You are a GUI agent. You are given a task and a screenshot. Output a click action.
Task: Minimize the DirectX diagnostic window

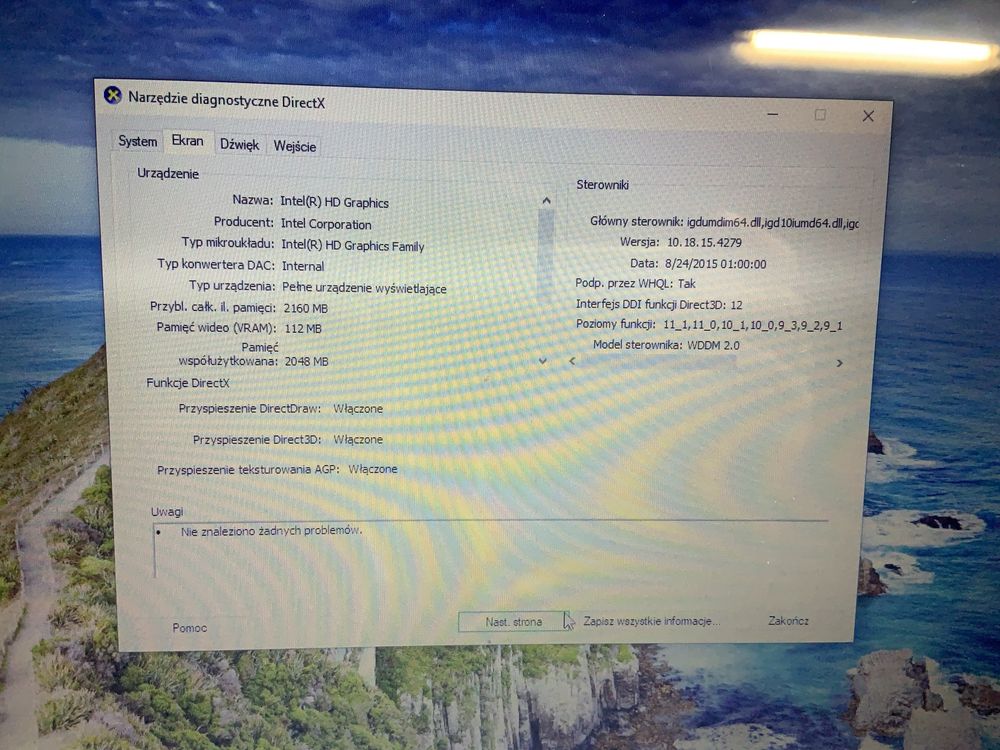pyautogui.click(x=772, y=114)
